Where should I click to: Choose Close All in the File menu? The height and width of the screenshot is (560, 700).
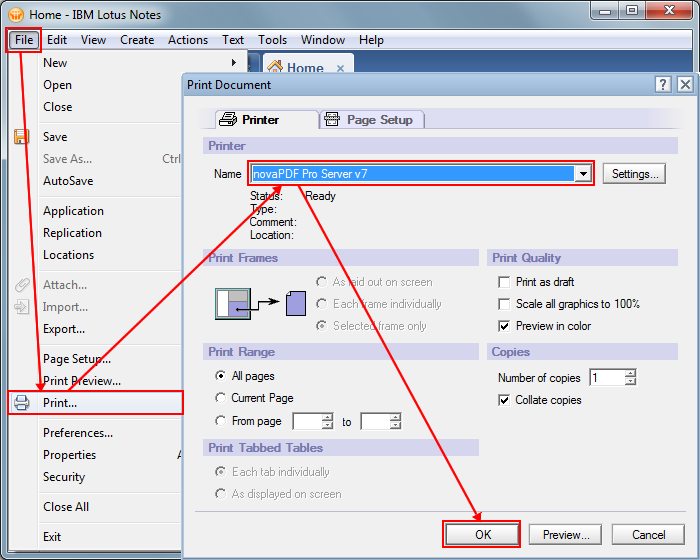point(66,507)
